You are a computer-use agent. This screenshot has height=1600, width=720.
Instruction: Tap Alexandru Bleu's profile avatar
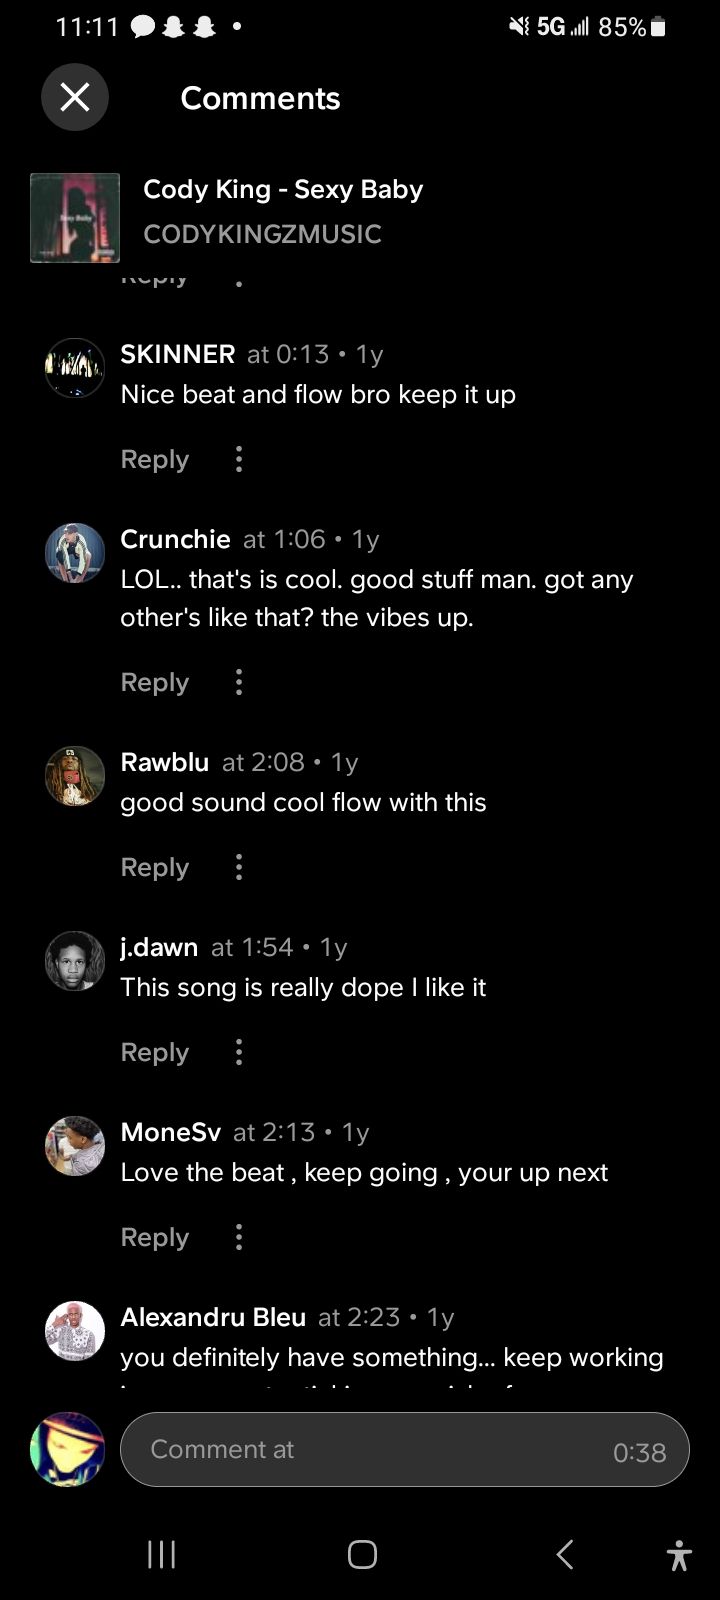point(75,1330)
